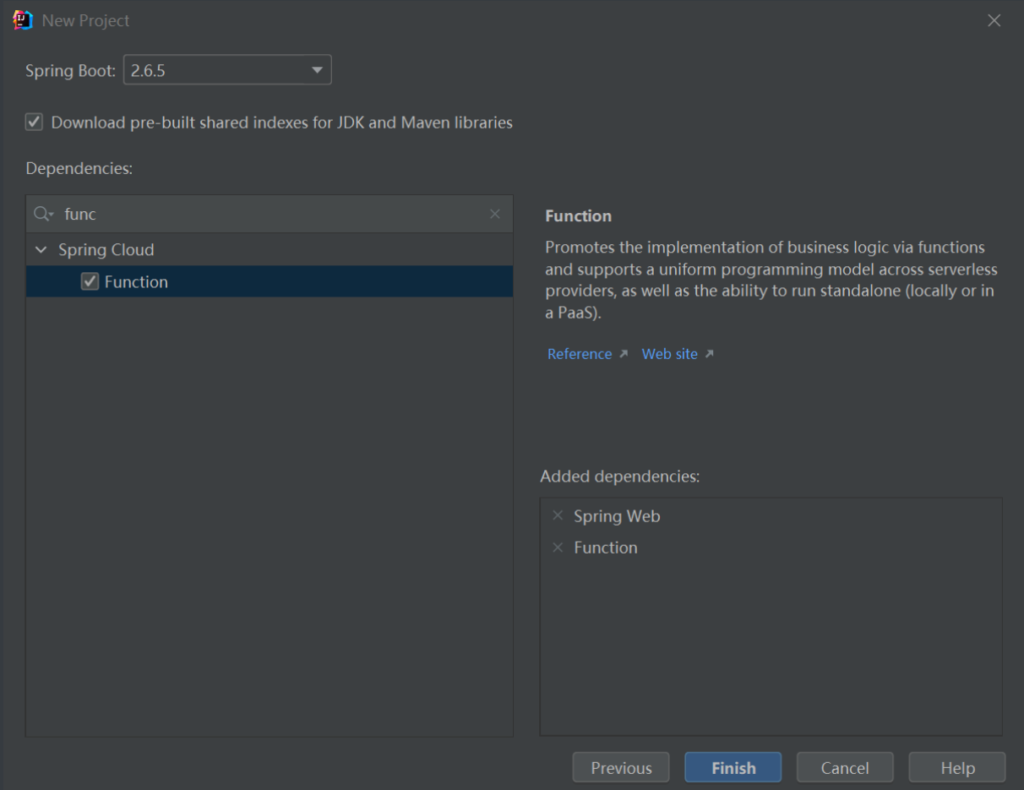The height and width of the screenshot is (790, 1024).
Task: Click the 'New Project' title text
Action: coord(86,21)
